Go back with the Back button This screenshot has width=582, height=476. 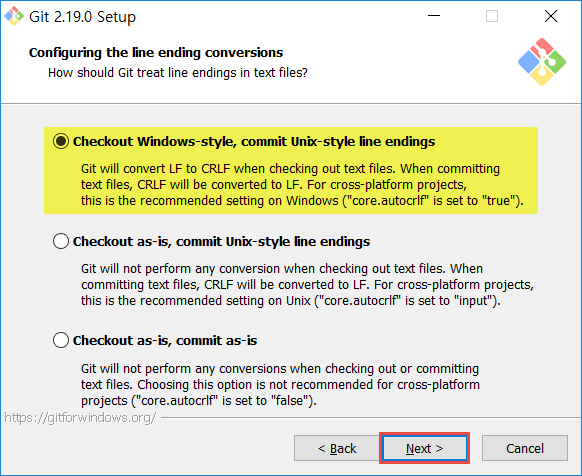[x=336, y=448]
